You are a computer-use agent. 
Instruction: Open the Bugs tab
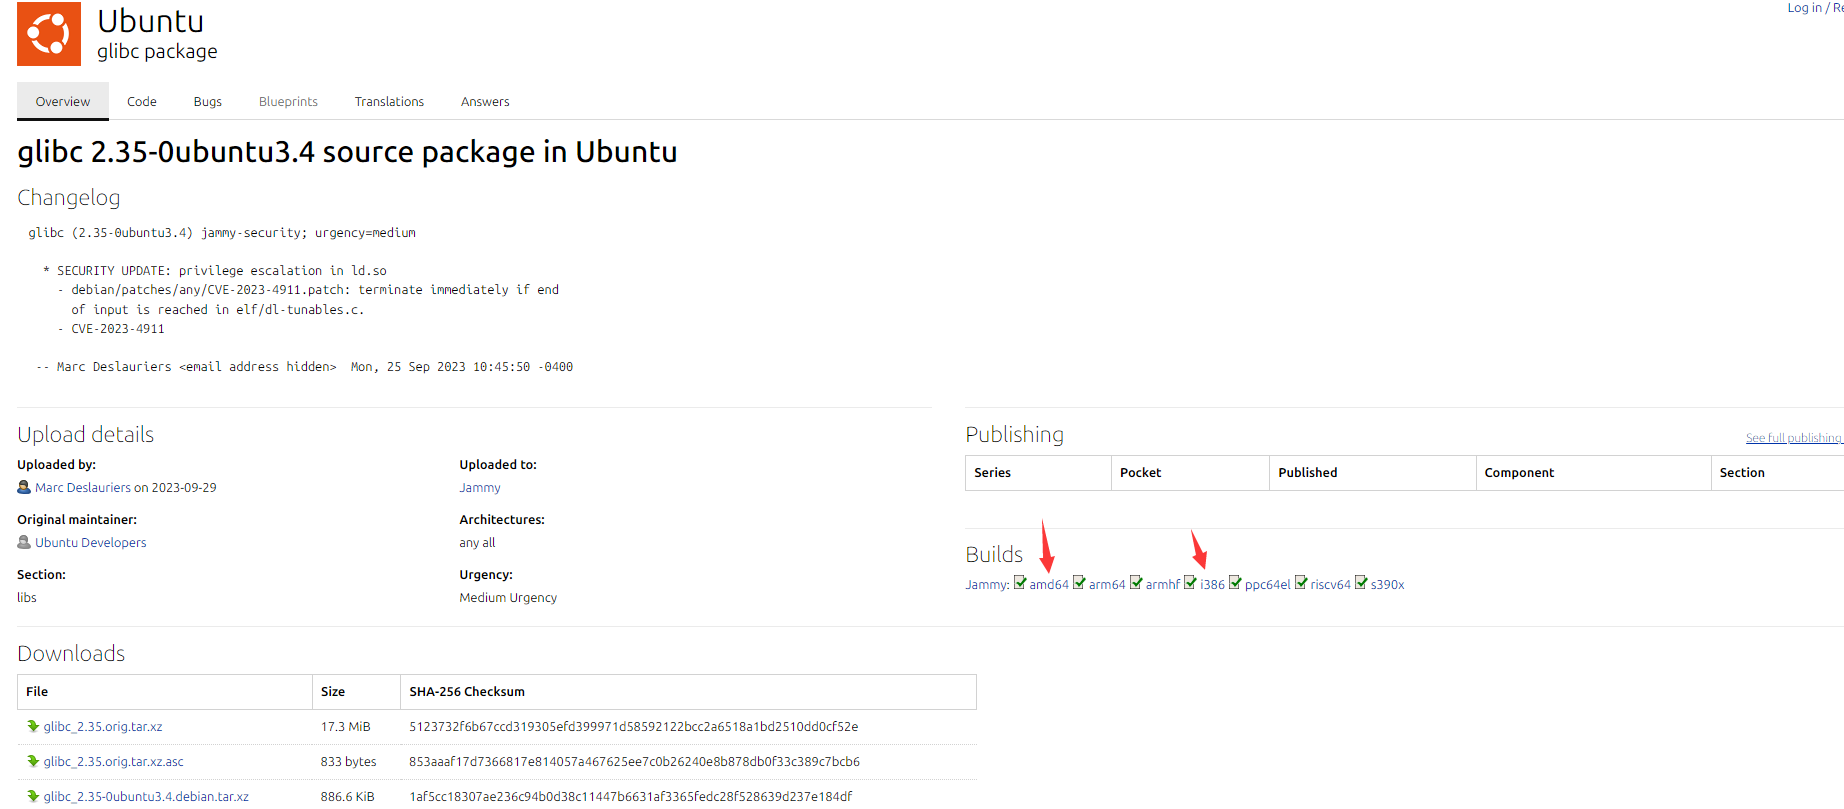208,102
